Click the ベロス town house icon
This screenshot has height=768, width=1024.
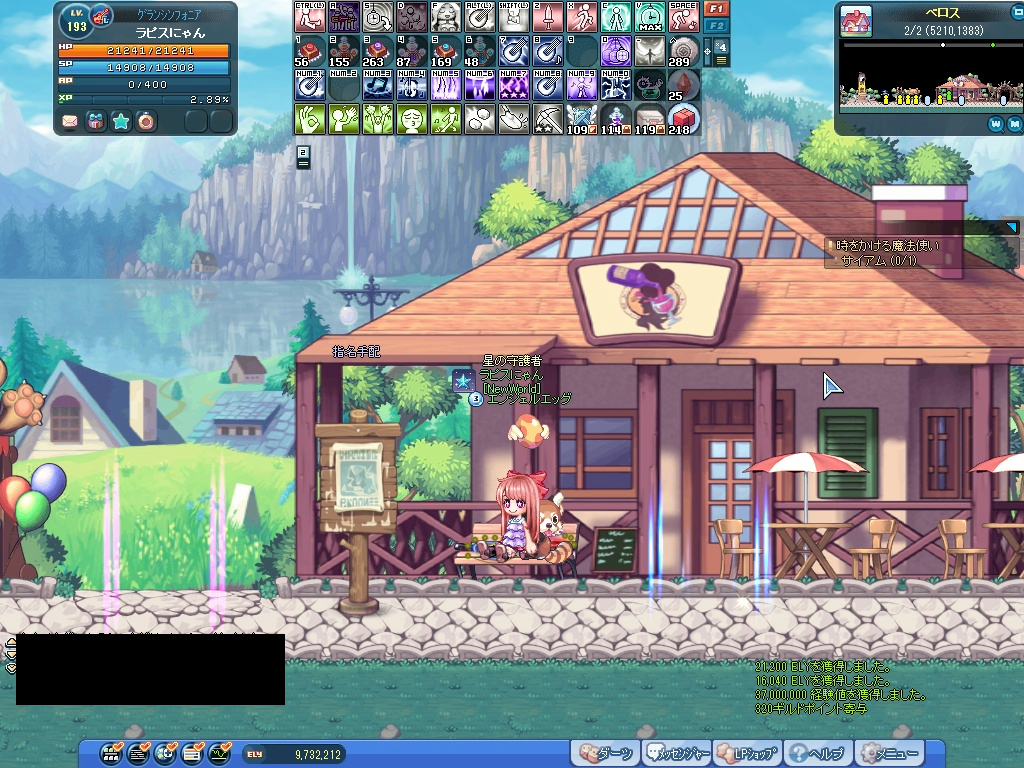click(856, 21)
